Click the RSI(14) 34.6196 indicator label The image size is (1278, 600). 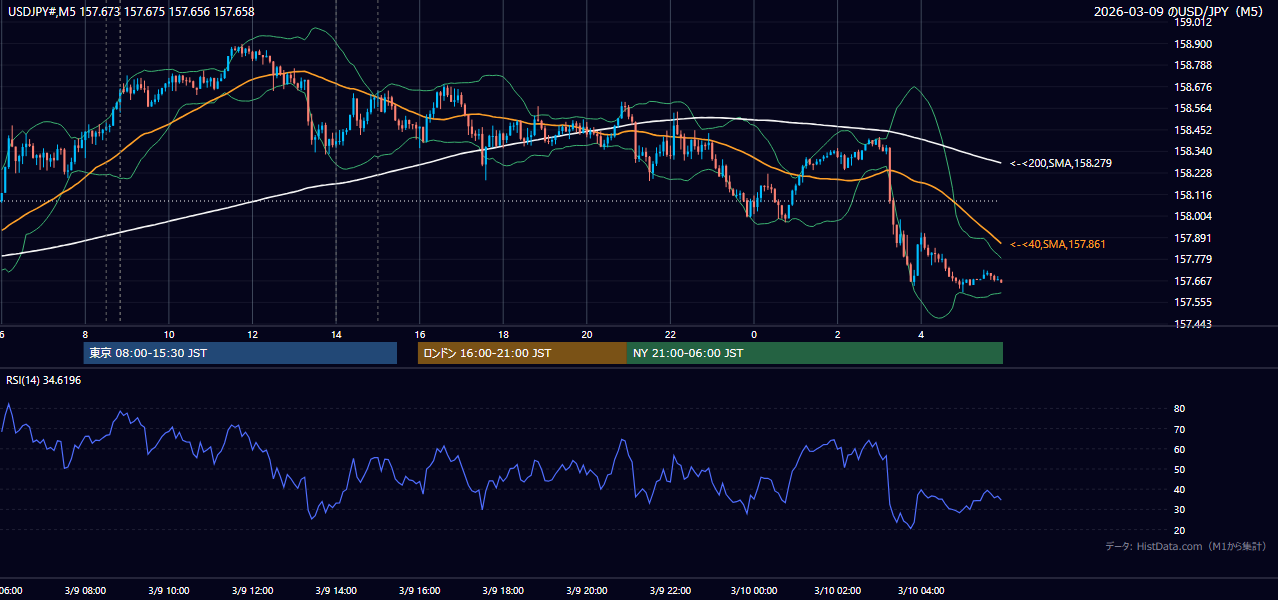44,380
